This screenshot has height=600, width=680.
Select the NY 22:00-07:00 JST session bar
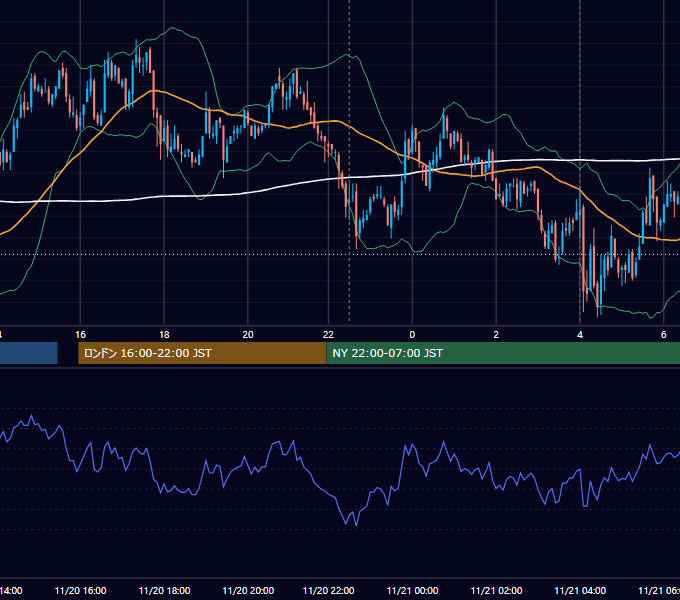503,353
